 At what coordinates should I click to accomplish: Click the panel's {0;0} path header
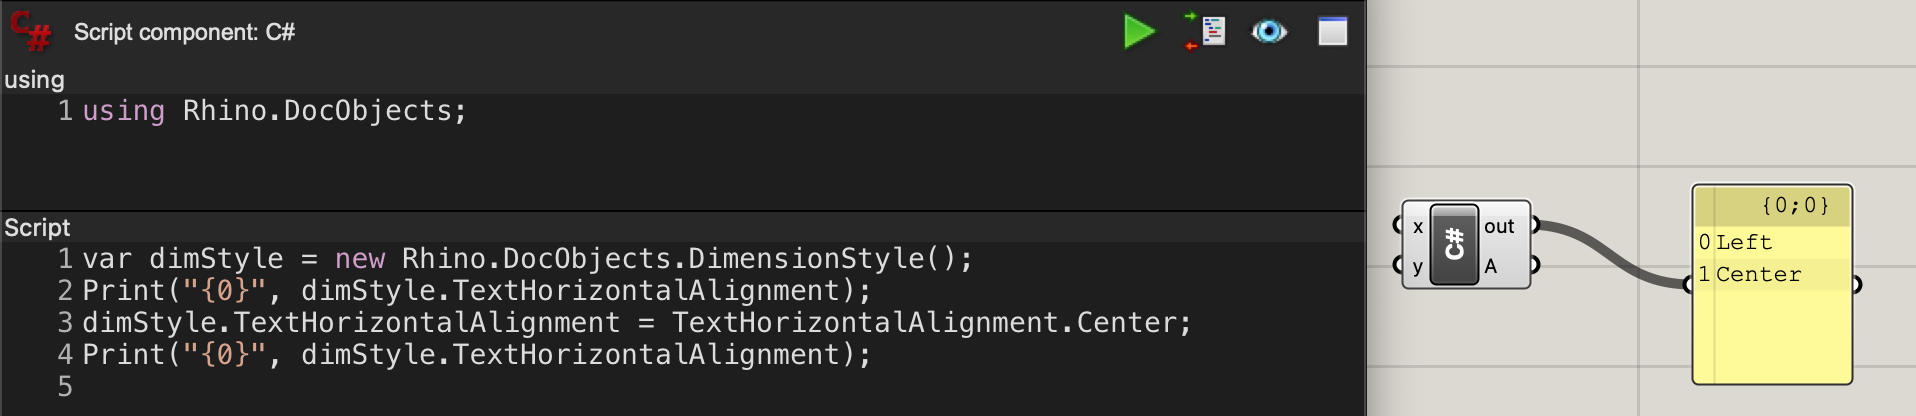click(x=1773, y=206)
